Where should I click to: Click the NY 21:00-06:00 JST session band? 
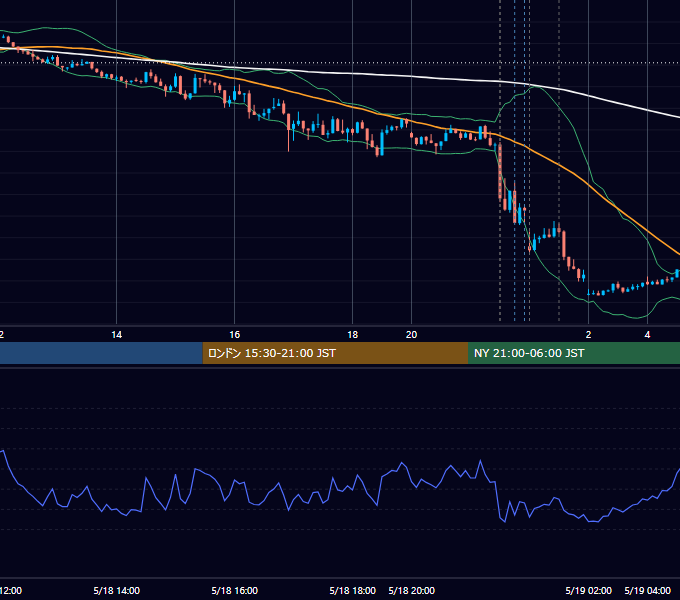pos(574,353)
